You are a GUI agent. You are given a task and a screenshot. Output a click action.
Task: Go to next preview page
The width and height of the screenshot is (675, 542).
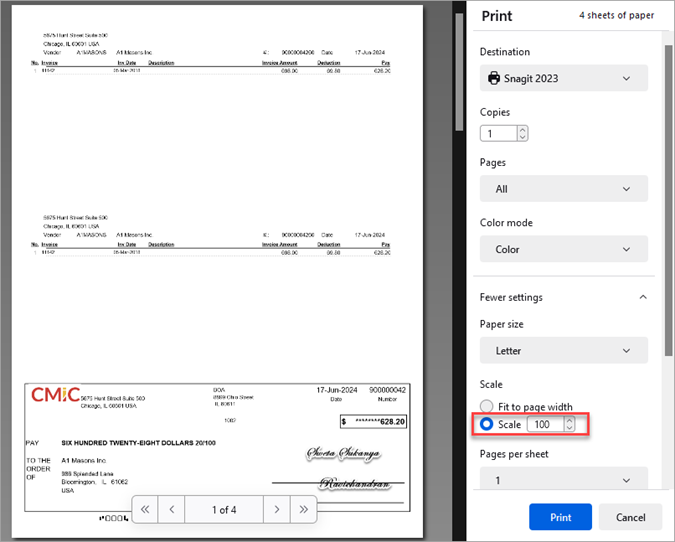[x=277, y=510]
